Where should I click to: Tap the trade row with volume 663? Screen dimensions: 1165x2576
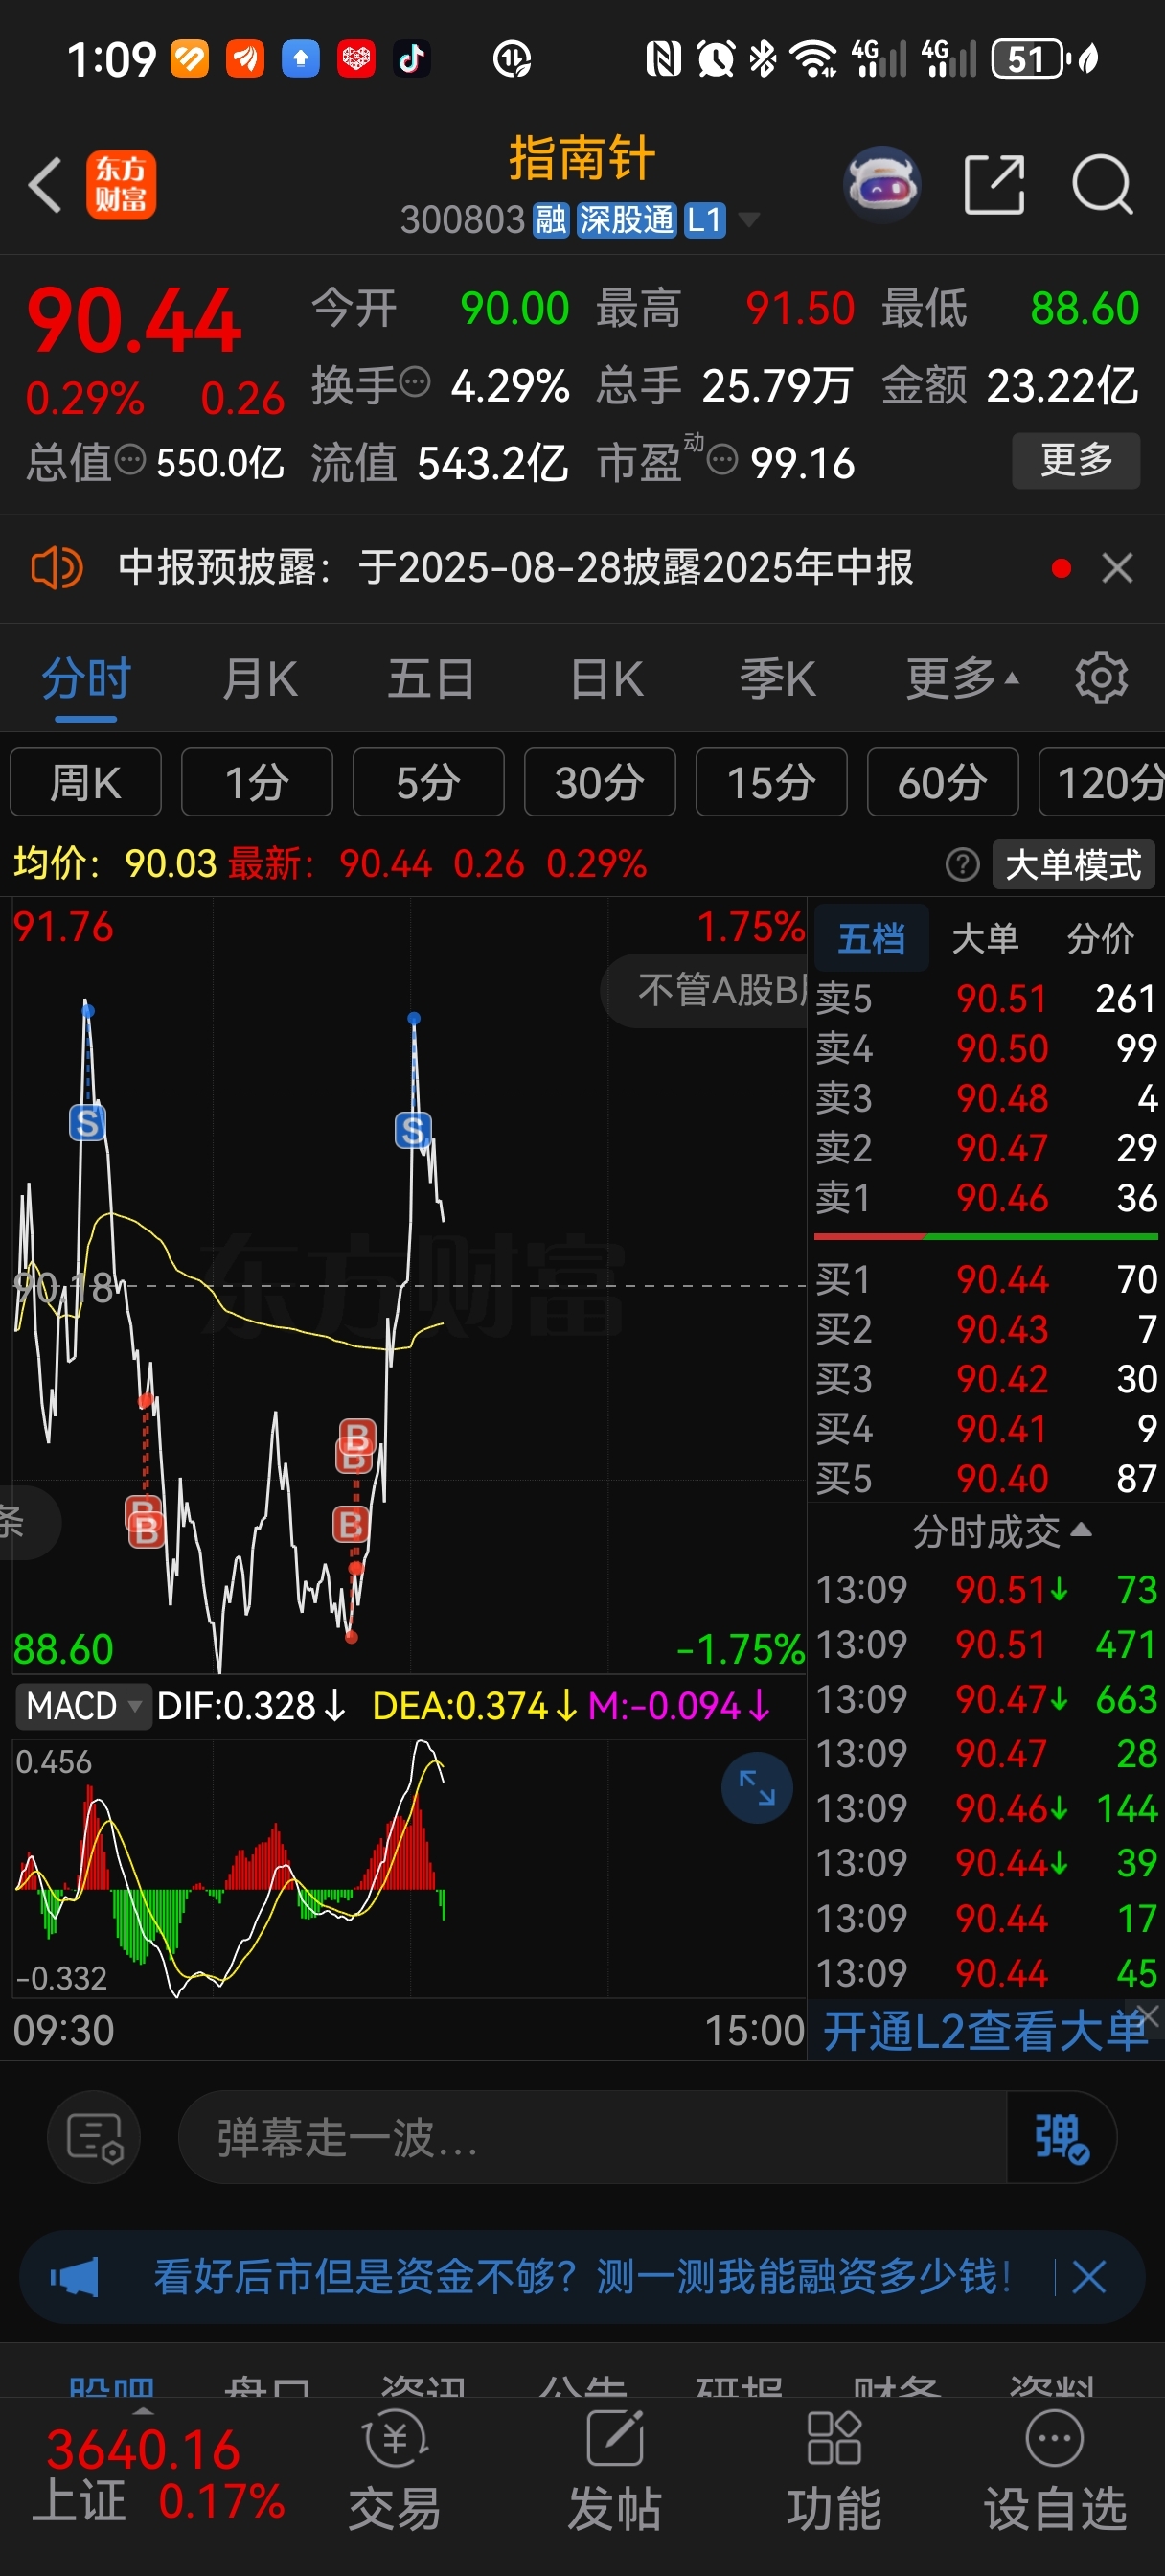tap(986, 1698)
